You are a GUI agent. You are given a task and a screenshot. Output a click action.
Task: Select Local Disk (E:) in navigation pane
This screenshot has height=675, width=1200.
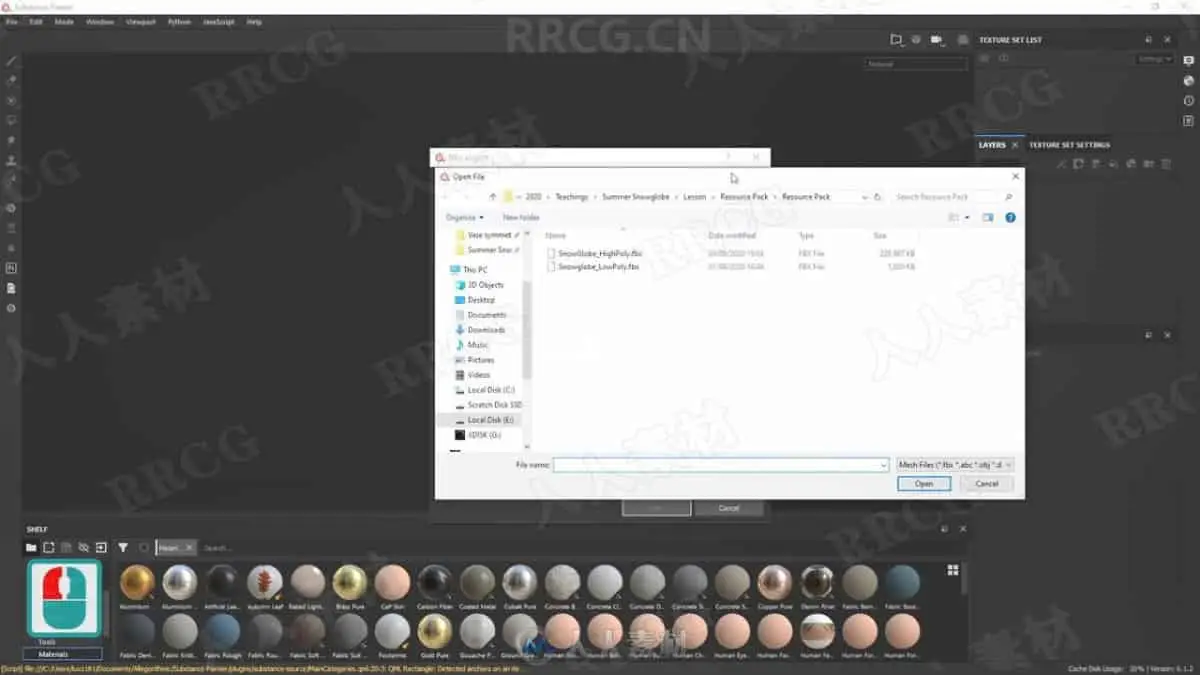click(x=487, y=420)
